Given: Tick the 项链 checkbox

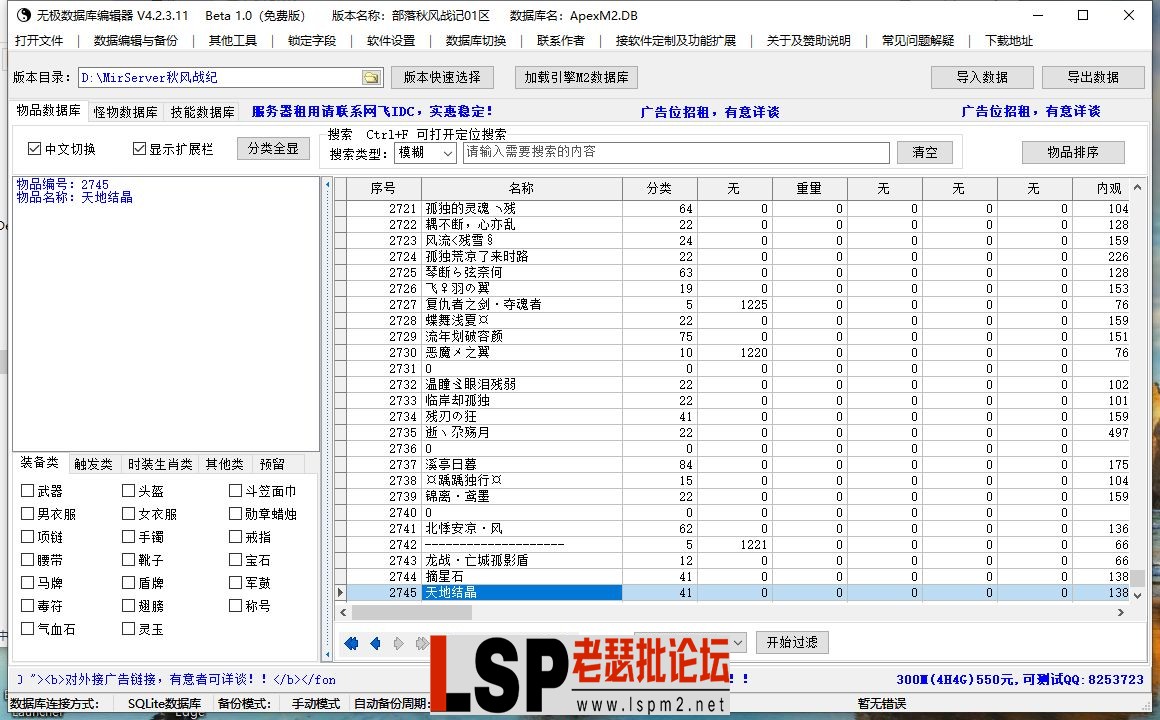Looking at the screenshot, I should coord(27,536).
